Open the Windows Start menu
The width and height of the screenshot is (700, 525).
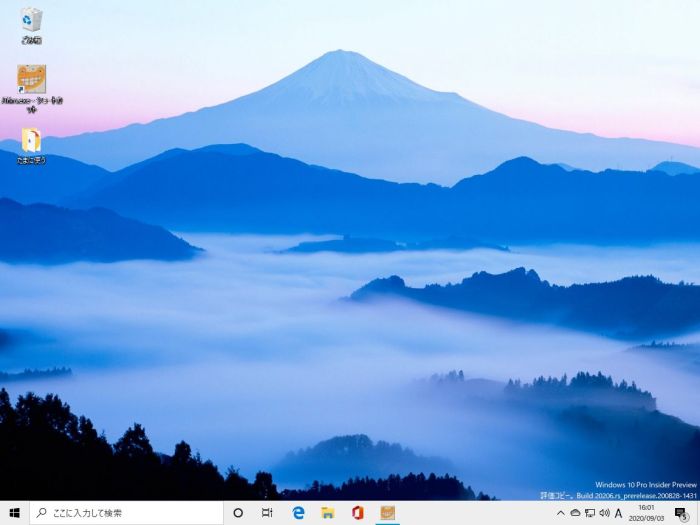pos(14,513)
